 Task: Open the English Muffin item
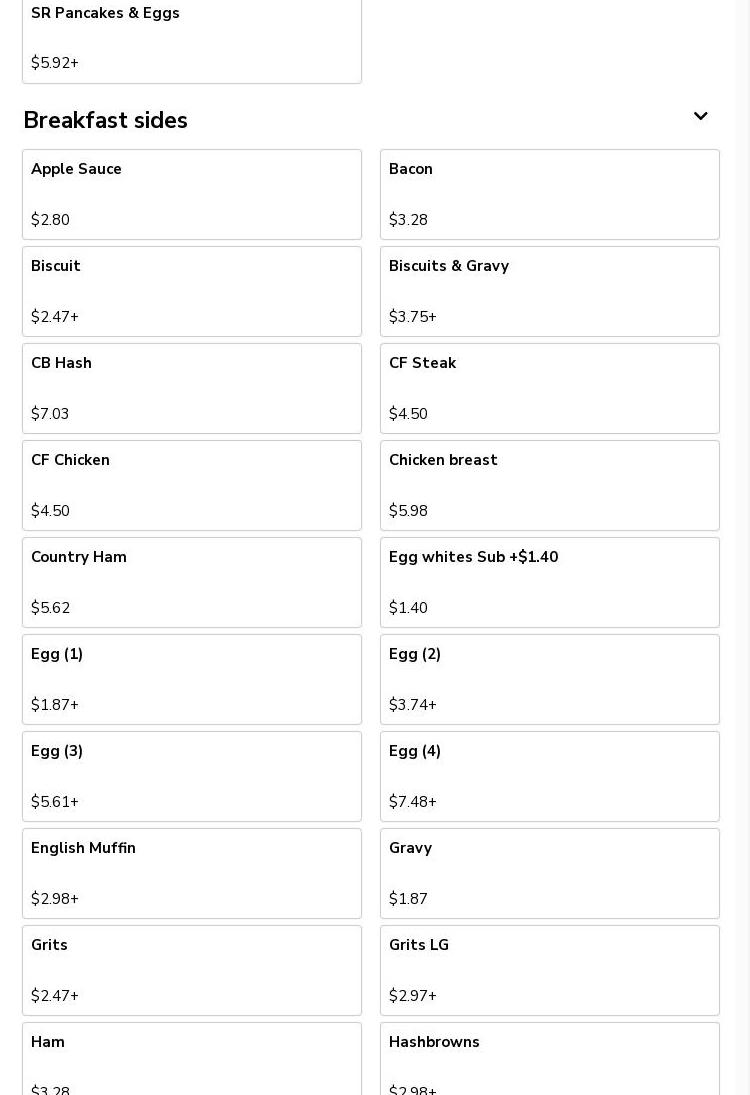pyautogui.click(x=192, y=874)
